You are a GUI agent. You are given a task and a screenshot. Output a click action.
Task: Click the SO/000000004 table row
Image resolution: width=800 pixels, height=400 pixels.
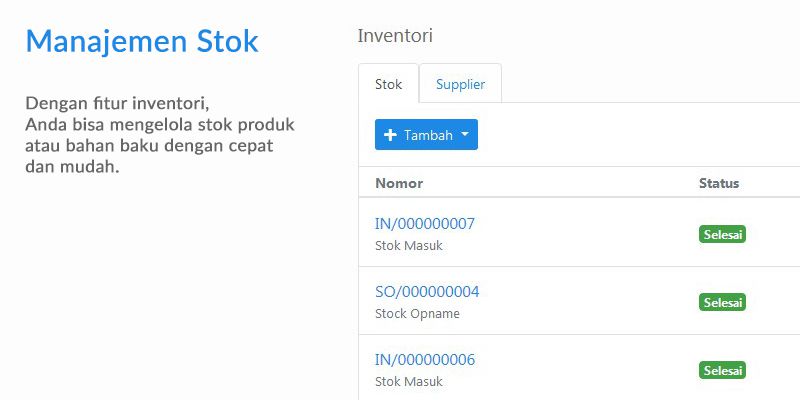579,301
